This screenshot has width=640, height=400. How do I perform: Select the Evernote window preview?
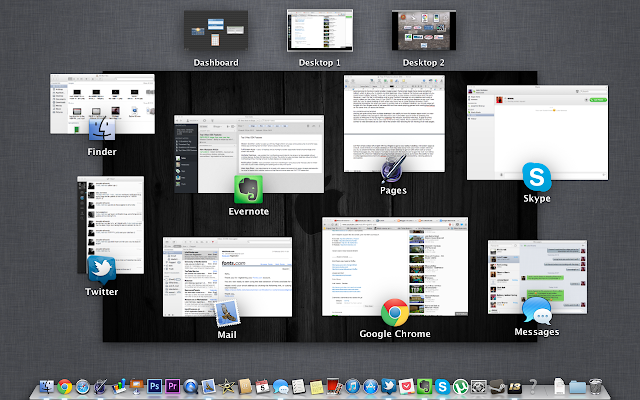[x=249, y=154]
